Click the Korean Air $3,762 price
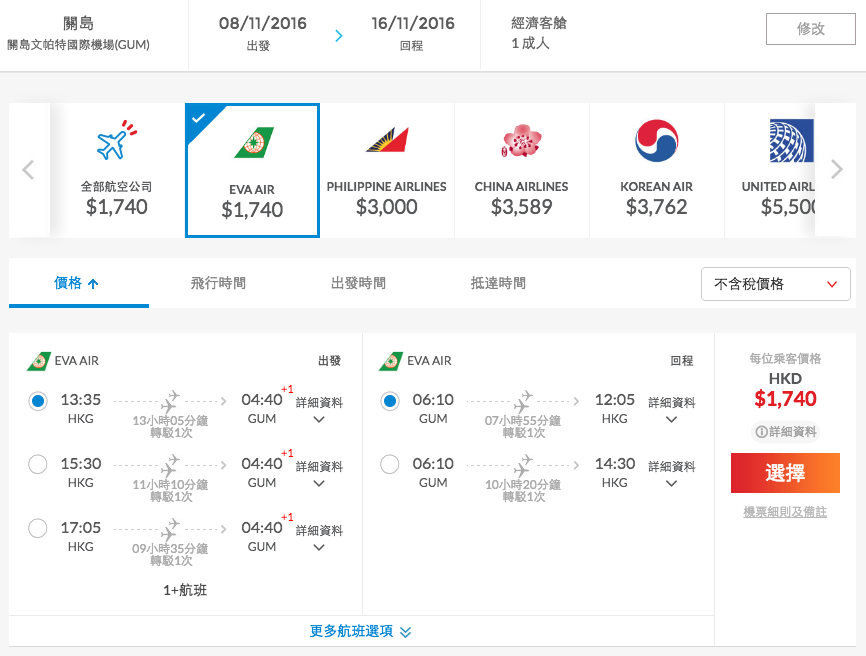The width and height of the screenshot is (866, 656). (657, 207)
